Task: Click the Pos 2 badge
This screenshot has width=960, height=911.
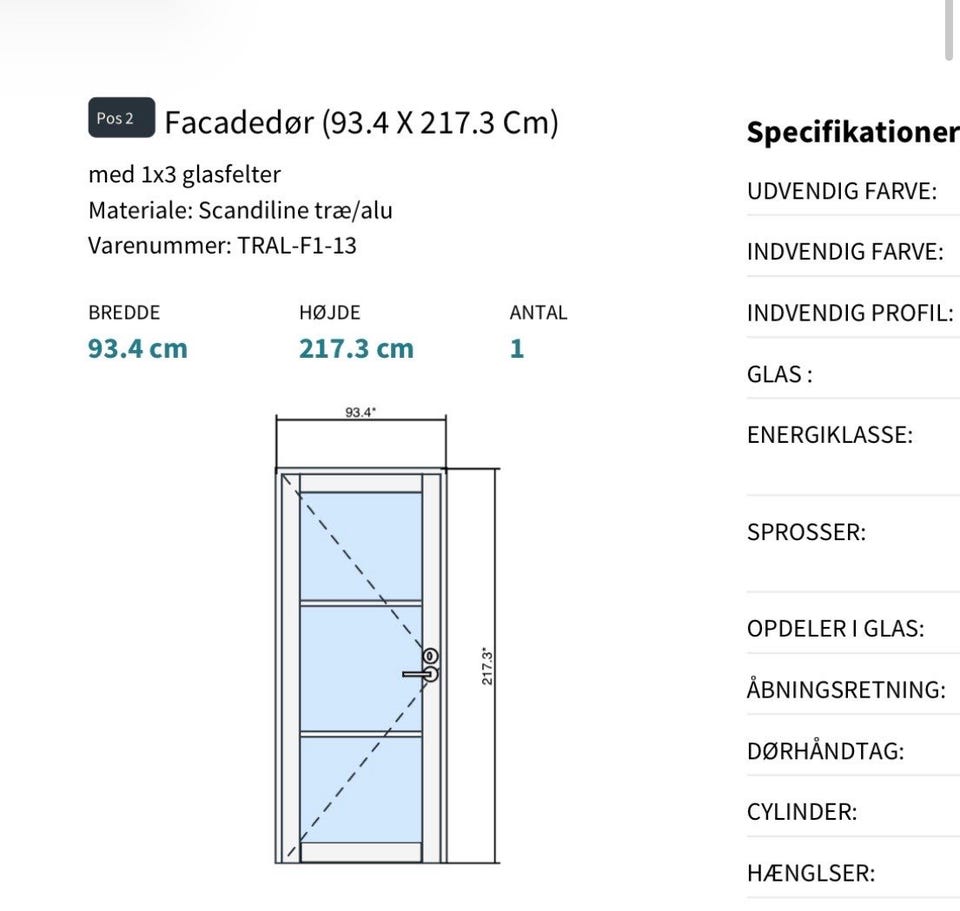Action: coord(121,118)
